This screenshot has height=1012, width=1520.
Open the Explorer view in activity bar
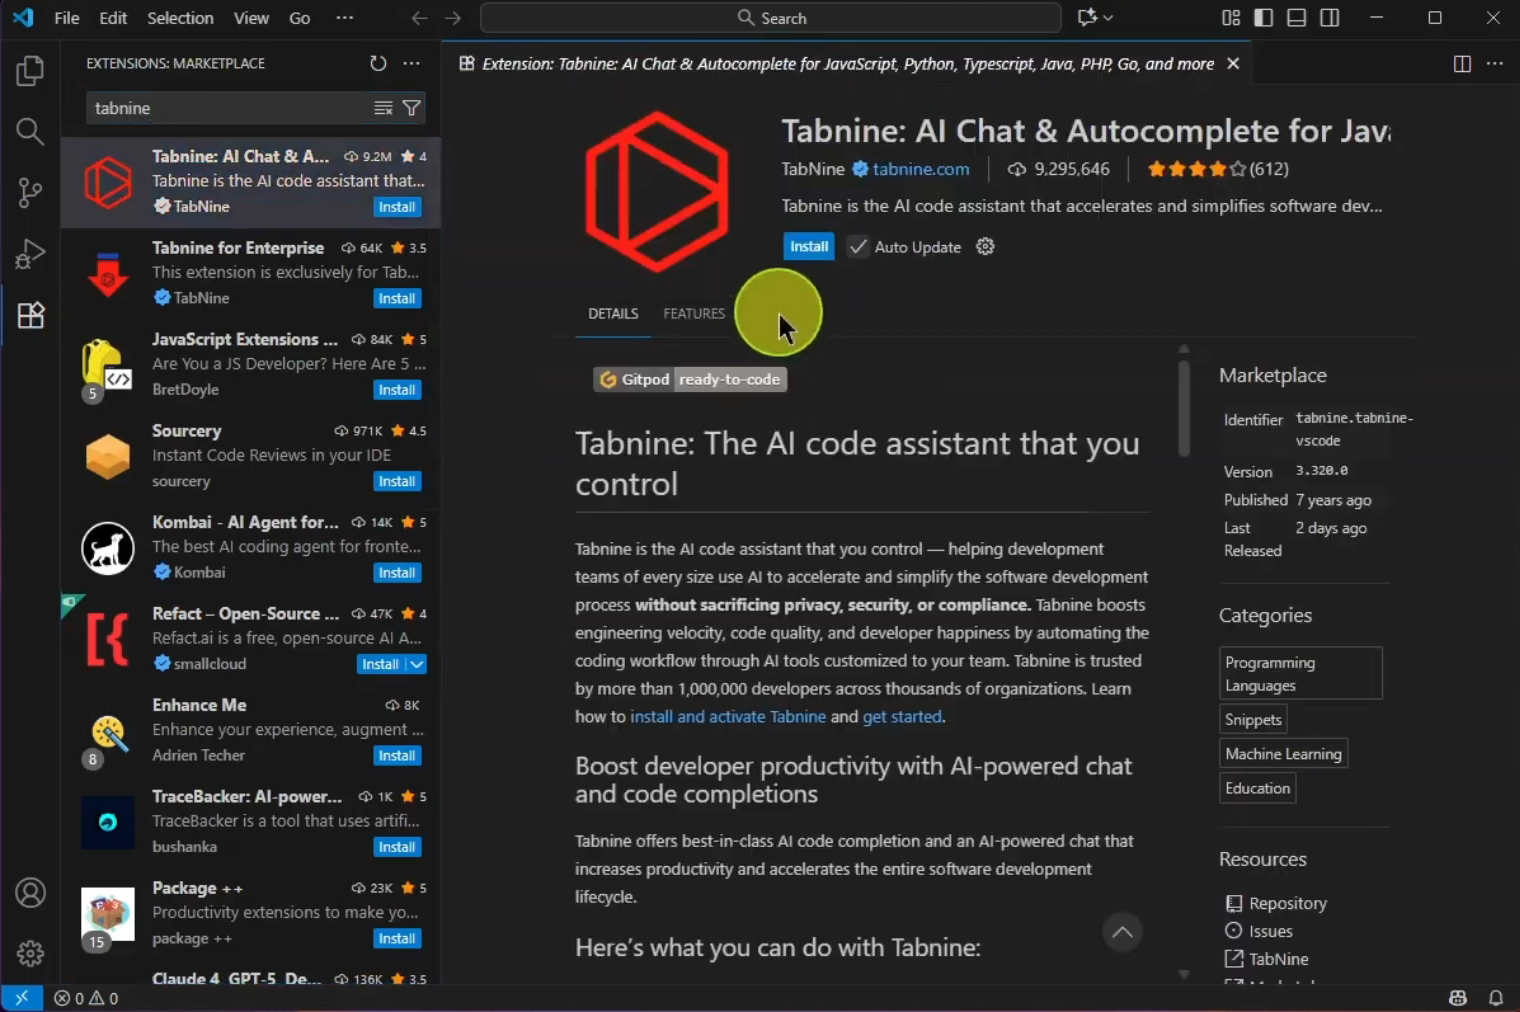click(30, 71)
